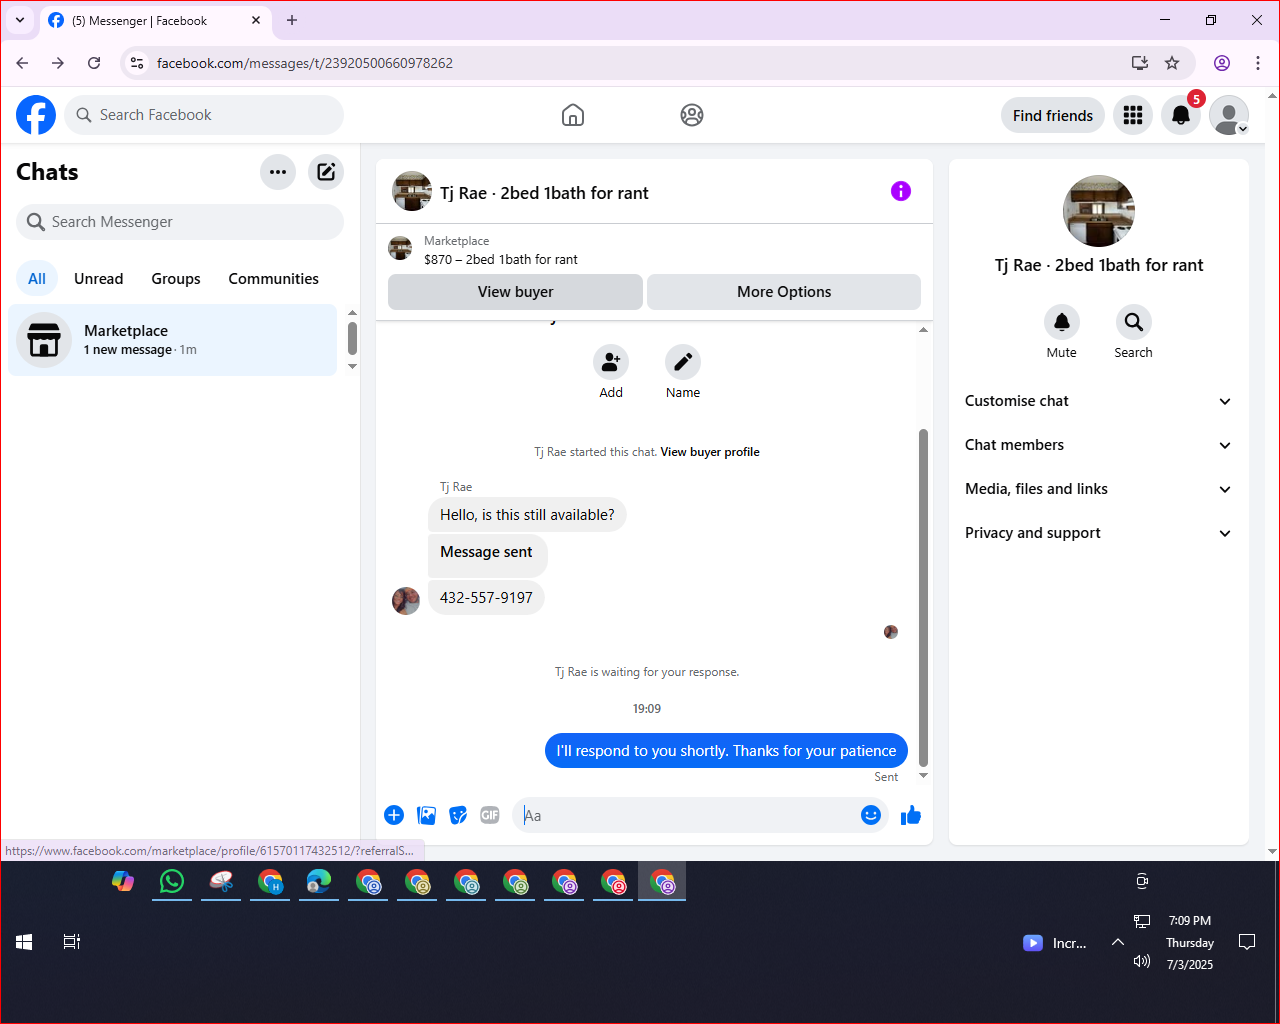Open the Facebook home logo
Viewport: 1280px width, 1024px height.
36,115
